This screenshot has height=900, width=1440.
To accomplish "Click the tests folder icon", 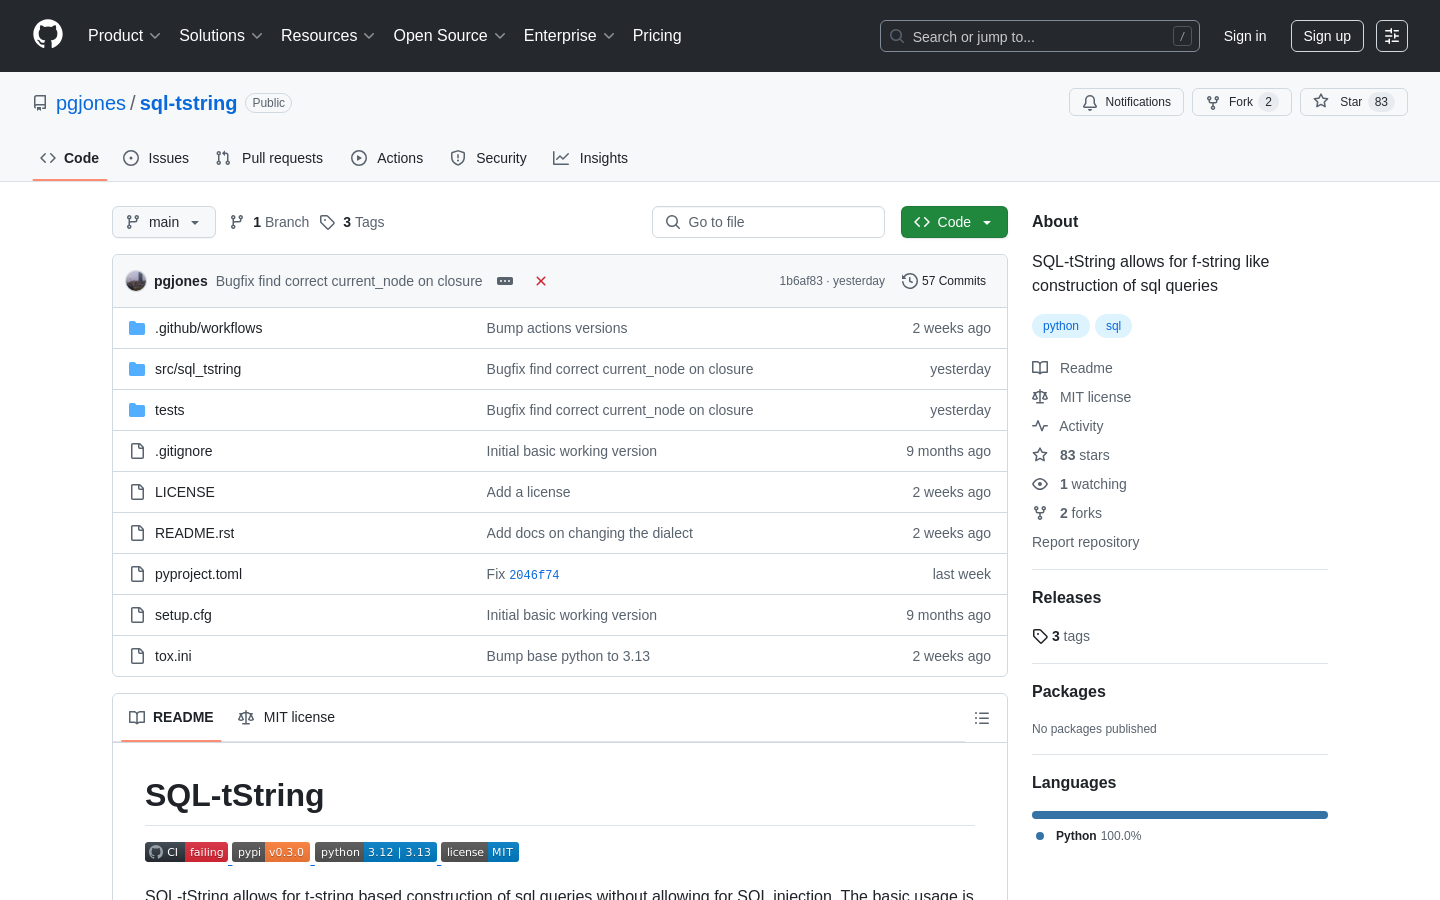I will tap(137, 410).
